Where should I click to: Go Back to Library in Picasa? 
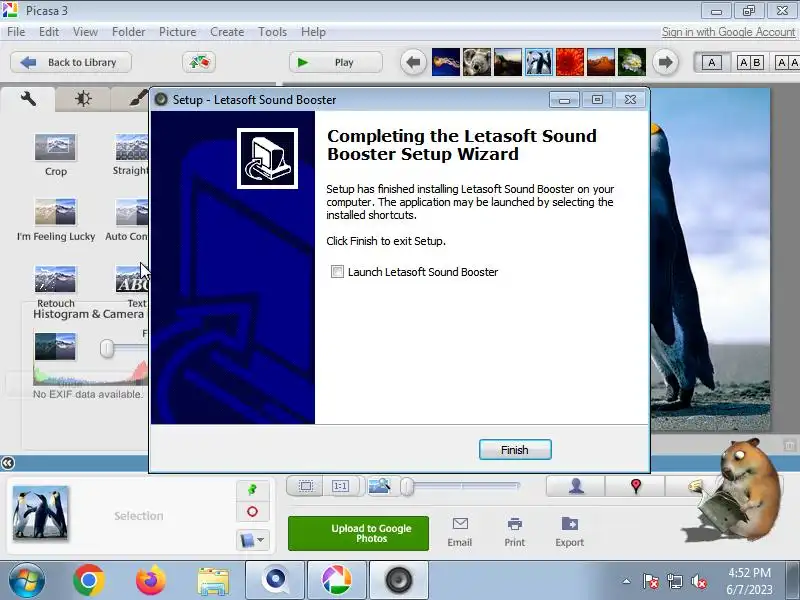click(71, 62)
